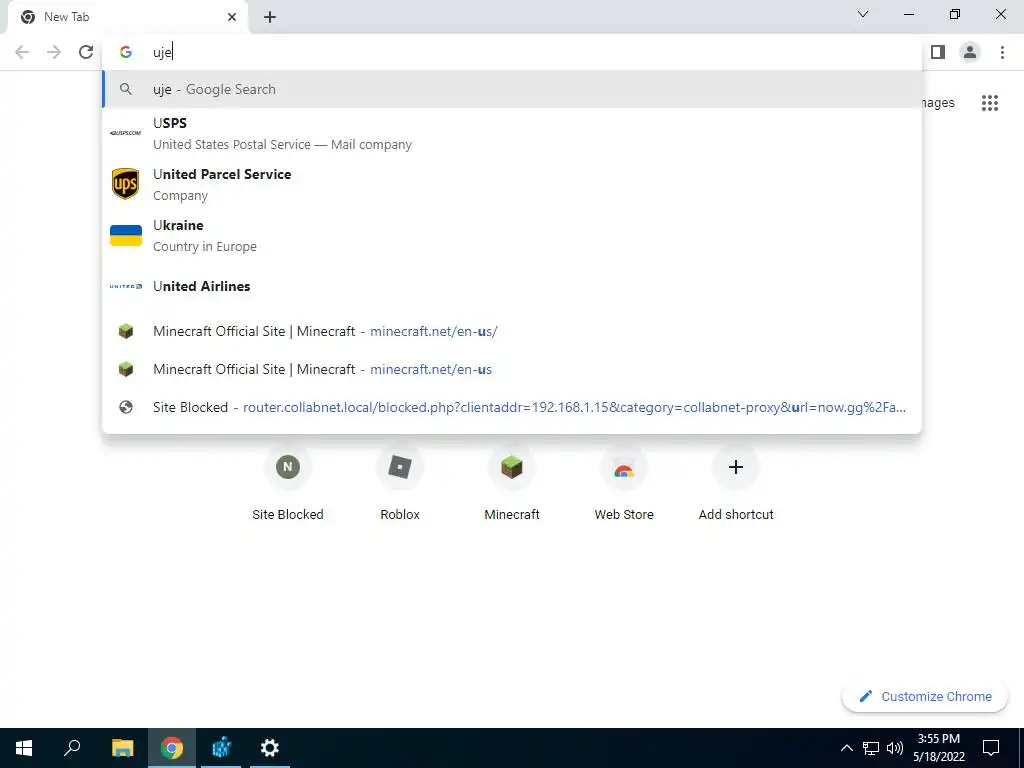Click the globe icon beside Site Blocked
This screenshot has width=1024, height=768.
(125, 407)
